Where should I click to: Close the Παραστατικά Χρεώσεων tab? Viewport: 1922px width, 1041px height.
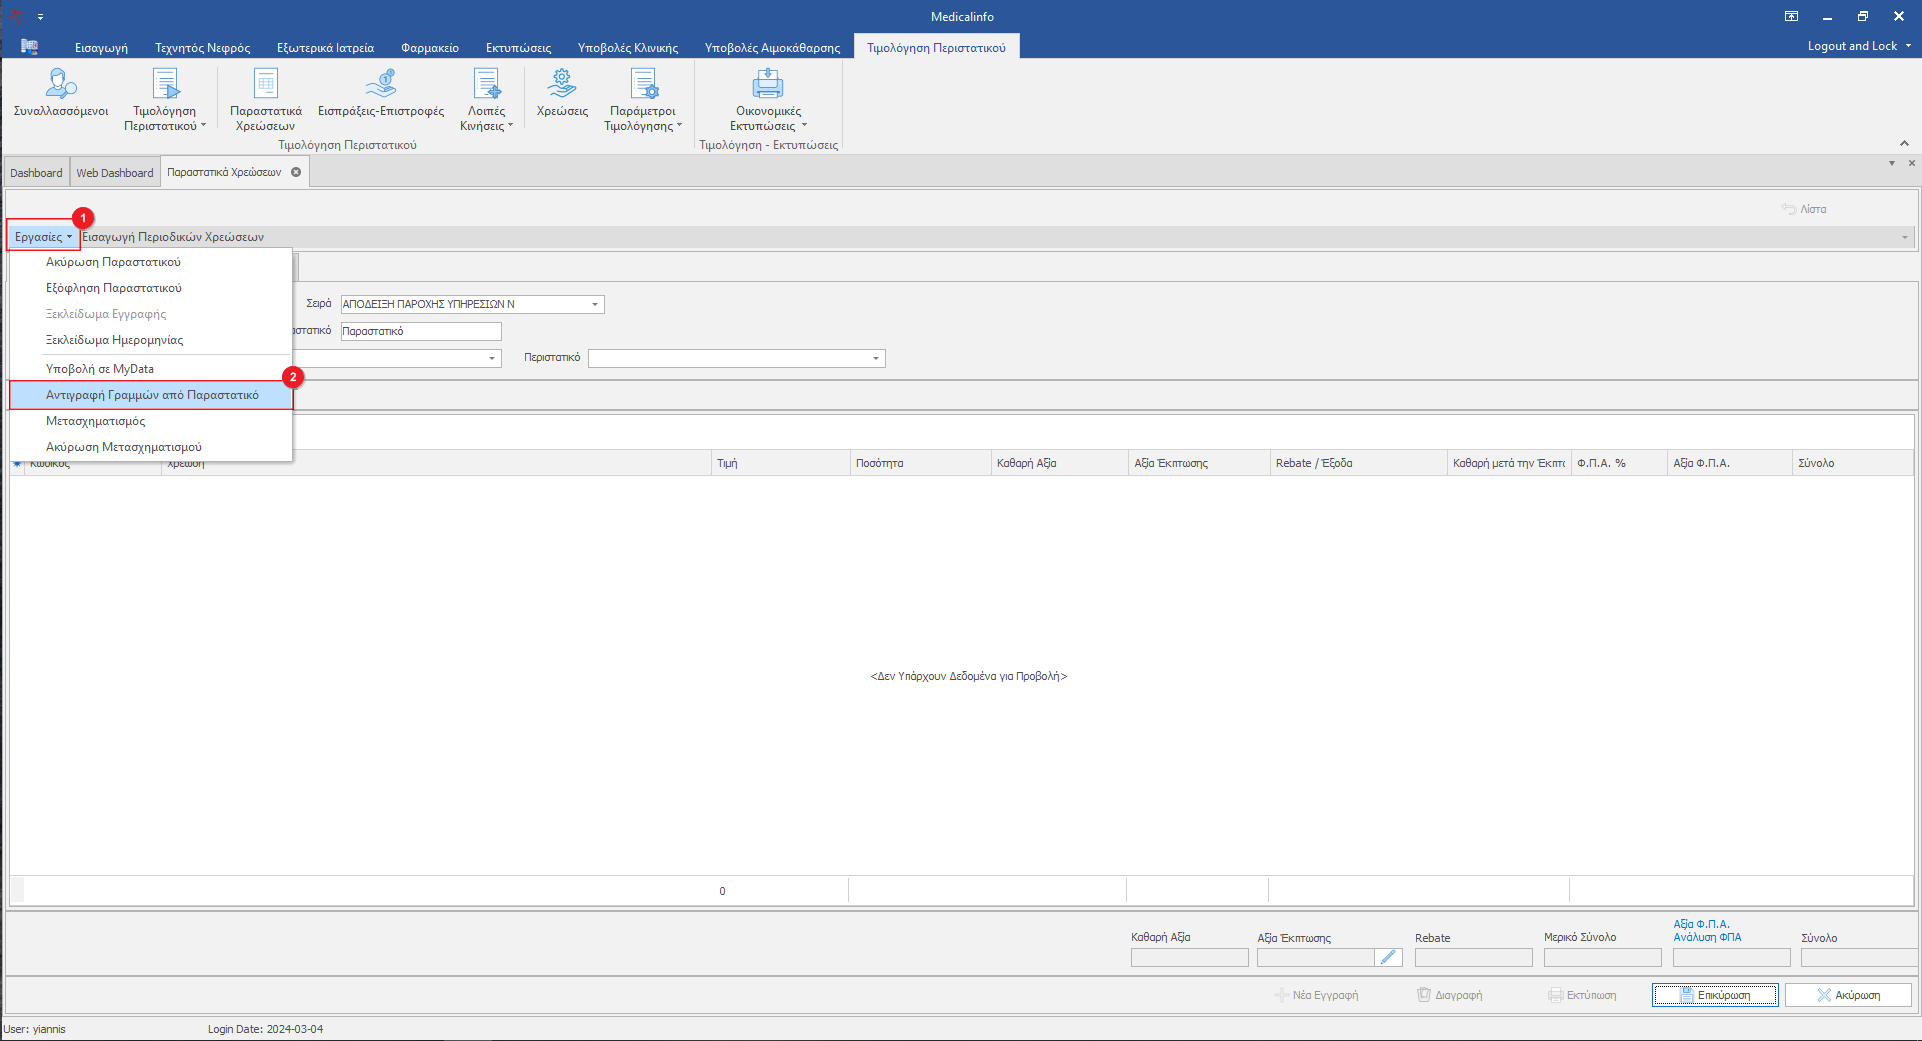[296, 172]
